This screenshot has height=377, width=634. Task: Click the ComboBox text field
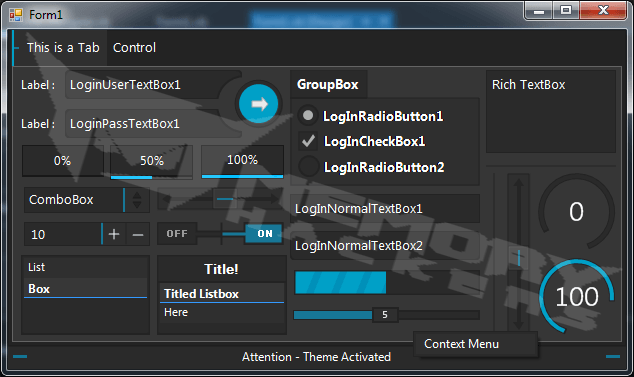click(x=74, y=200)
